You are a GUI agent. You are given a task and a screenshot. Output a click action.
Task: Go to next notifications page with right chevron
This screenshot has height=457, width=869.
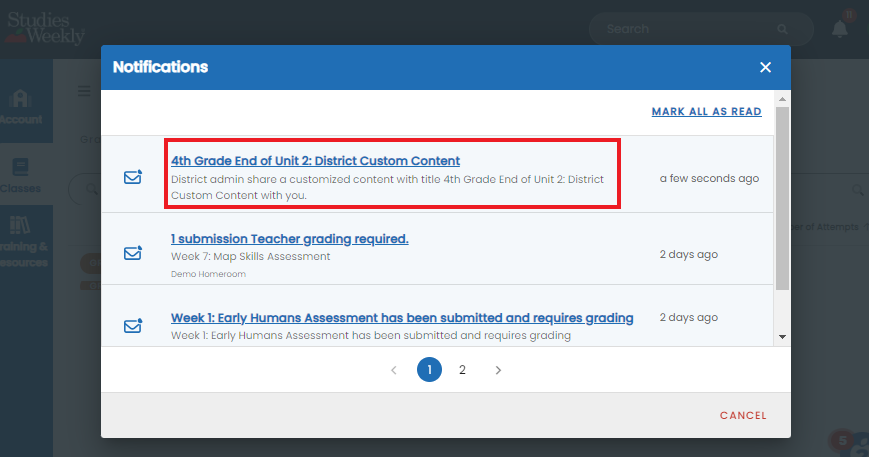click(x=498, y=370)
